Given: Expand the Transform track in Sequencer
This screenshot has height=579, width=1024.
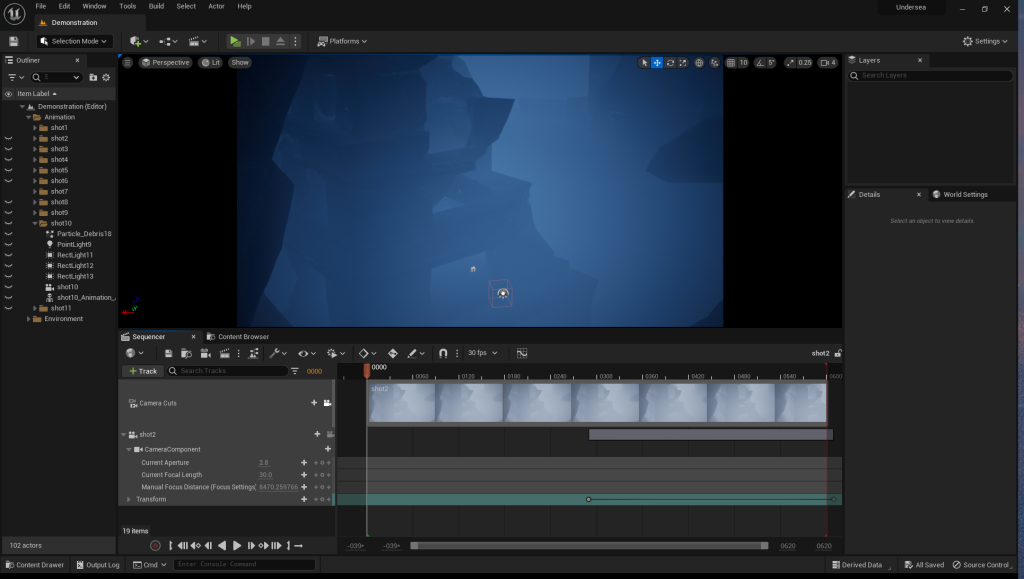Looking at the screenshot, I should [128, 499].
